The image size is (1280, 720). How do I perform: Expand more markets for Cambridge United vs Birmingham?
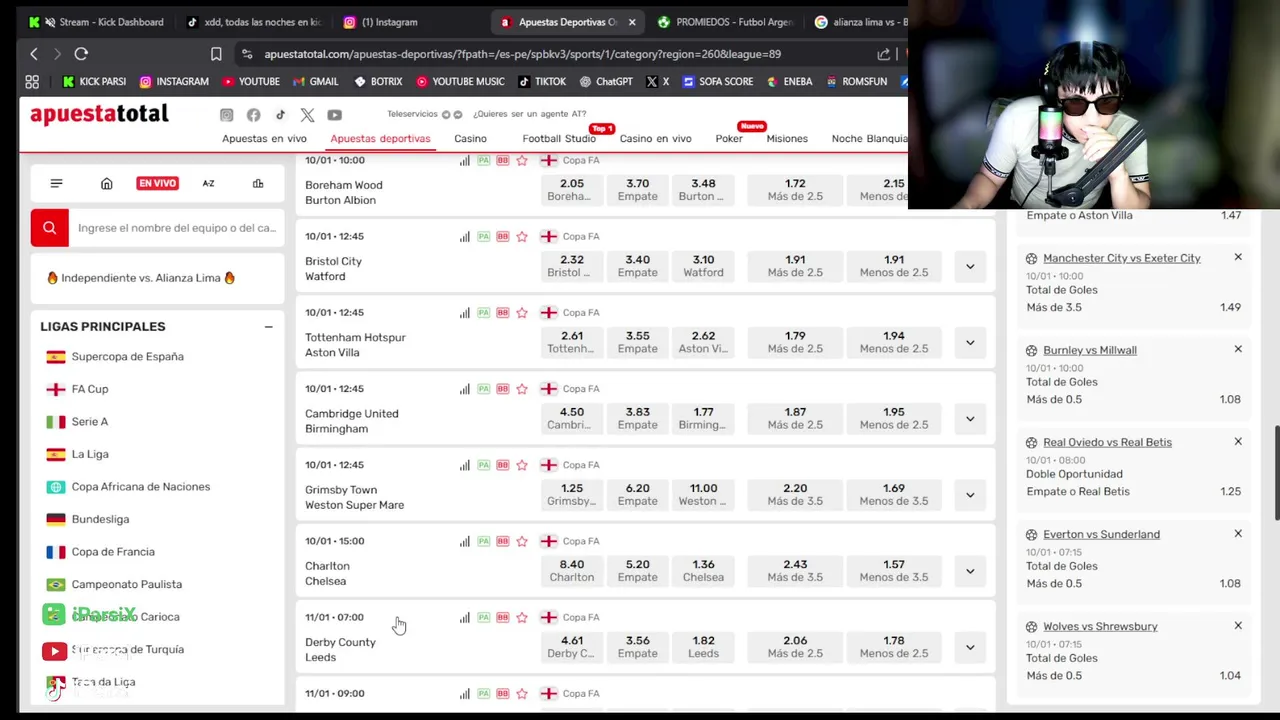[x=970, y=418]
